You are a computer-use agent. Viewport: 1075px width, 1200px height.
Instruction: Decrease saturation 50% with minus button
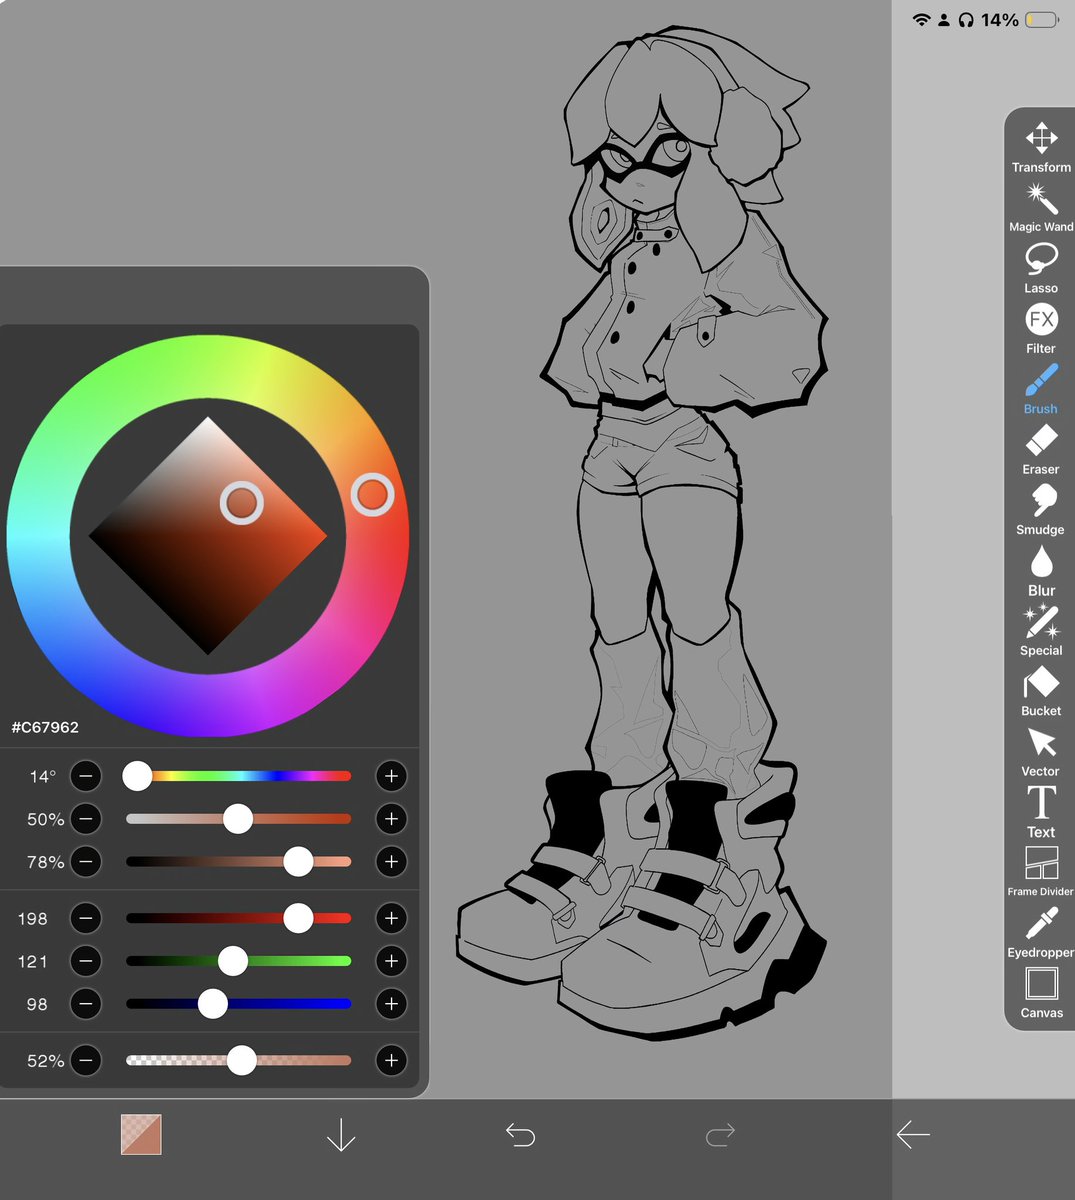point(86,819)
